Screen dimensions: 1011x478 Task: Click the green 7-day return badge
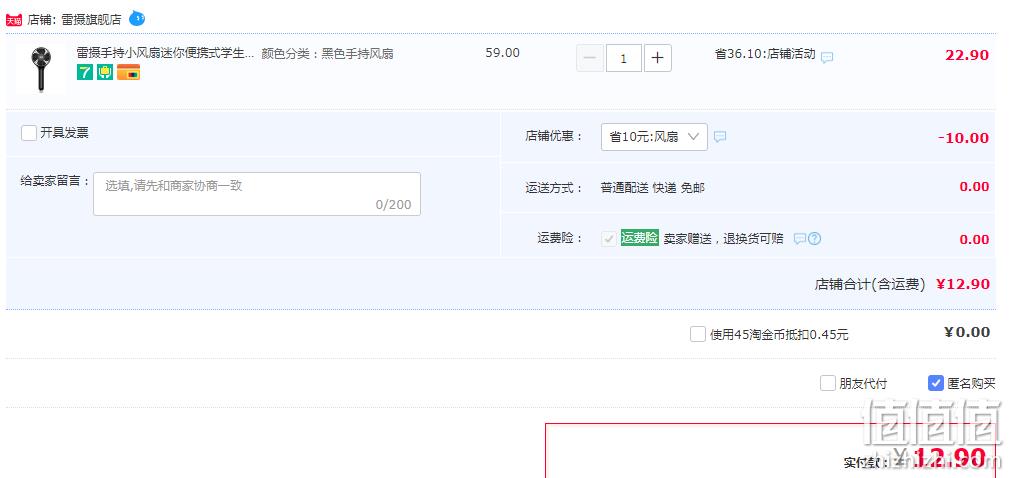(85, 72)
